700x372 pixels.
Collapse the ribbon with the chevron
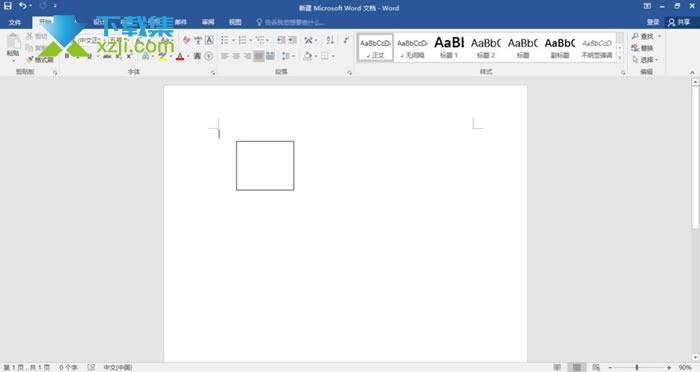pos(692,72)
